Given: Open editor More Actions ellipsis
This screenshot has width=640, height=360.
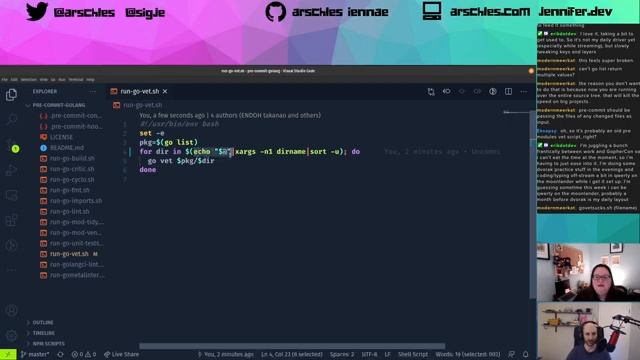Looking at the screenshot, I should click(524, 91).
